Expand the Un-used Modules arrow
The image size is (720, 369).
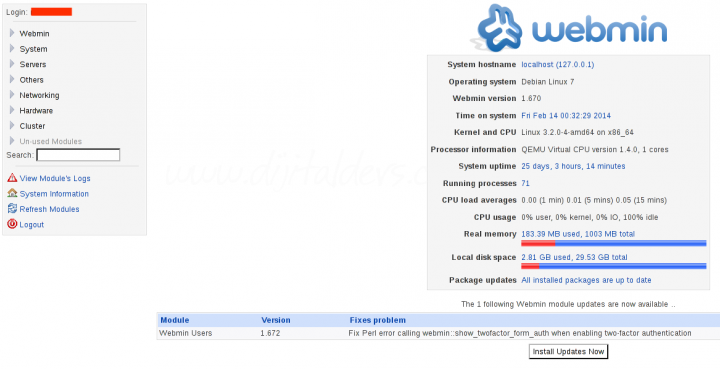click(12, 141)
